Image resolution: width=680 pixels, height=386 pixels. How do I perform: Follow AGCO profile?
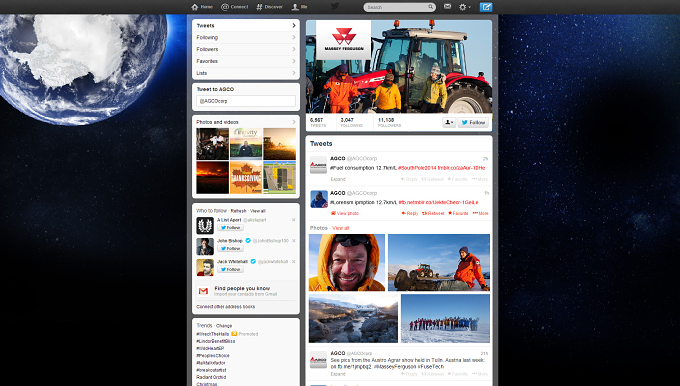point(473,122)
